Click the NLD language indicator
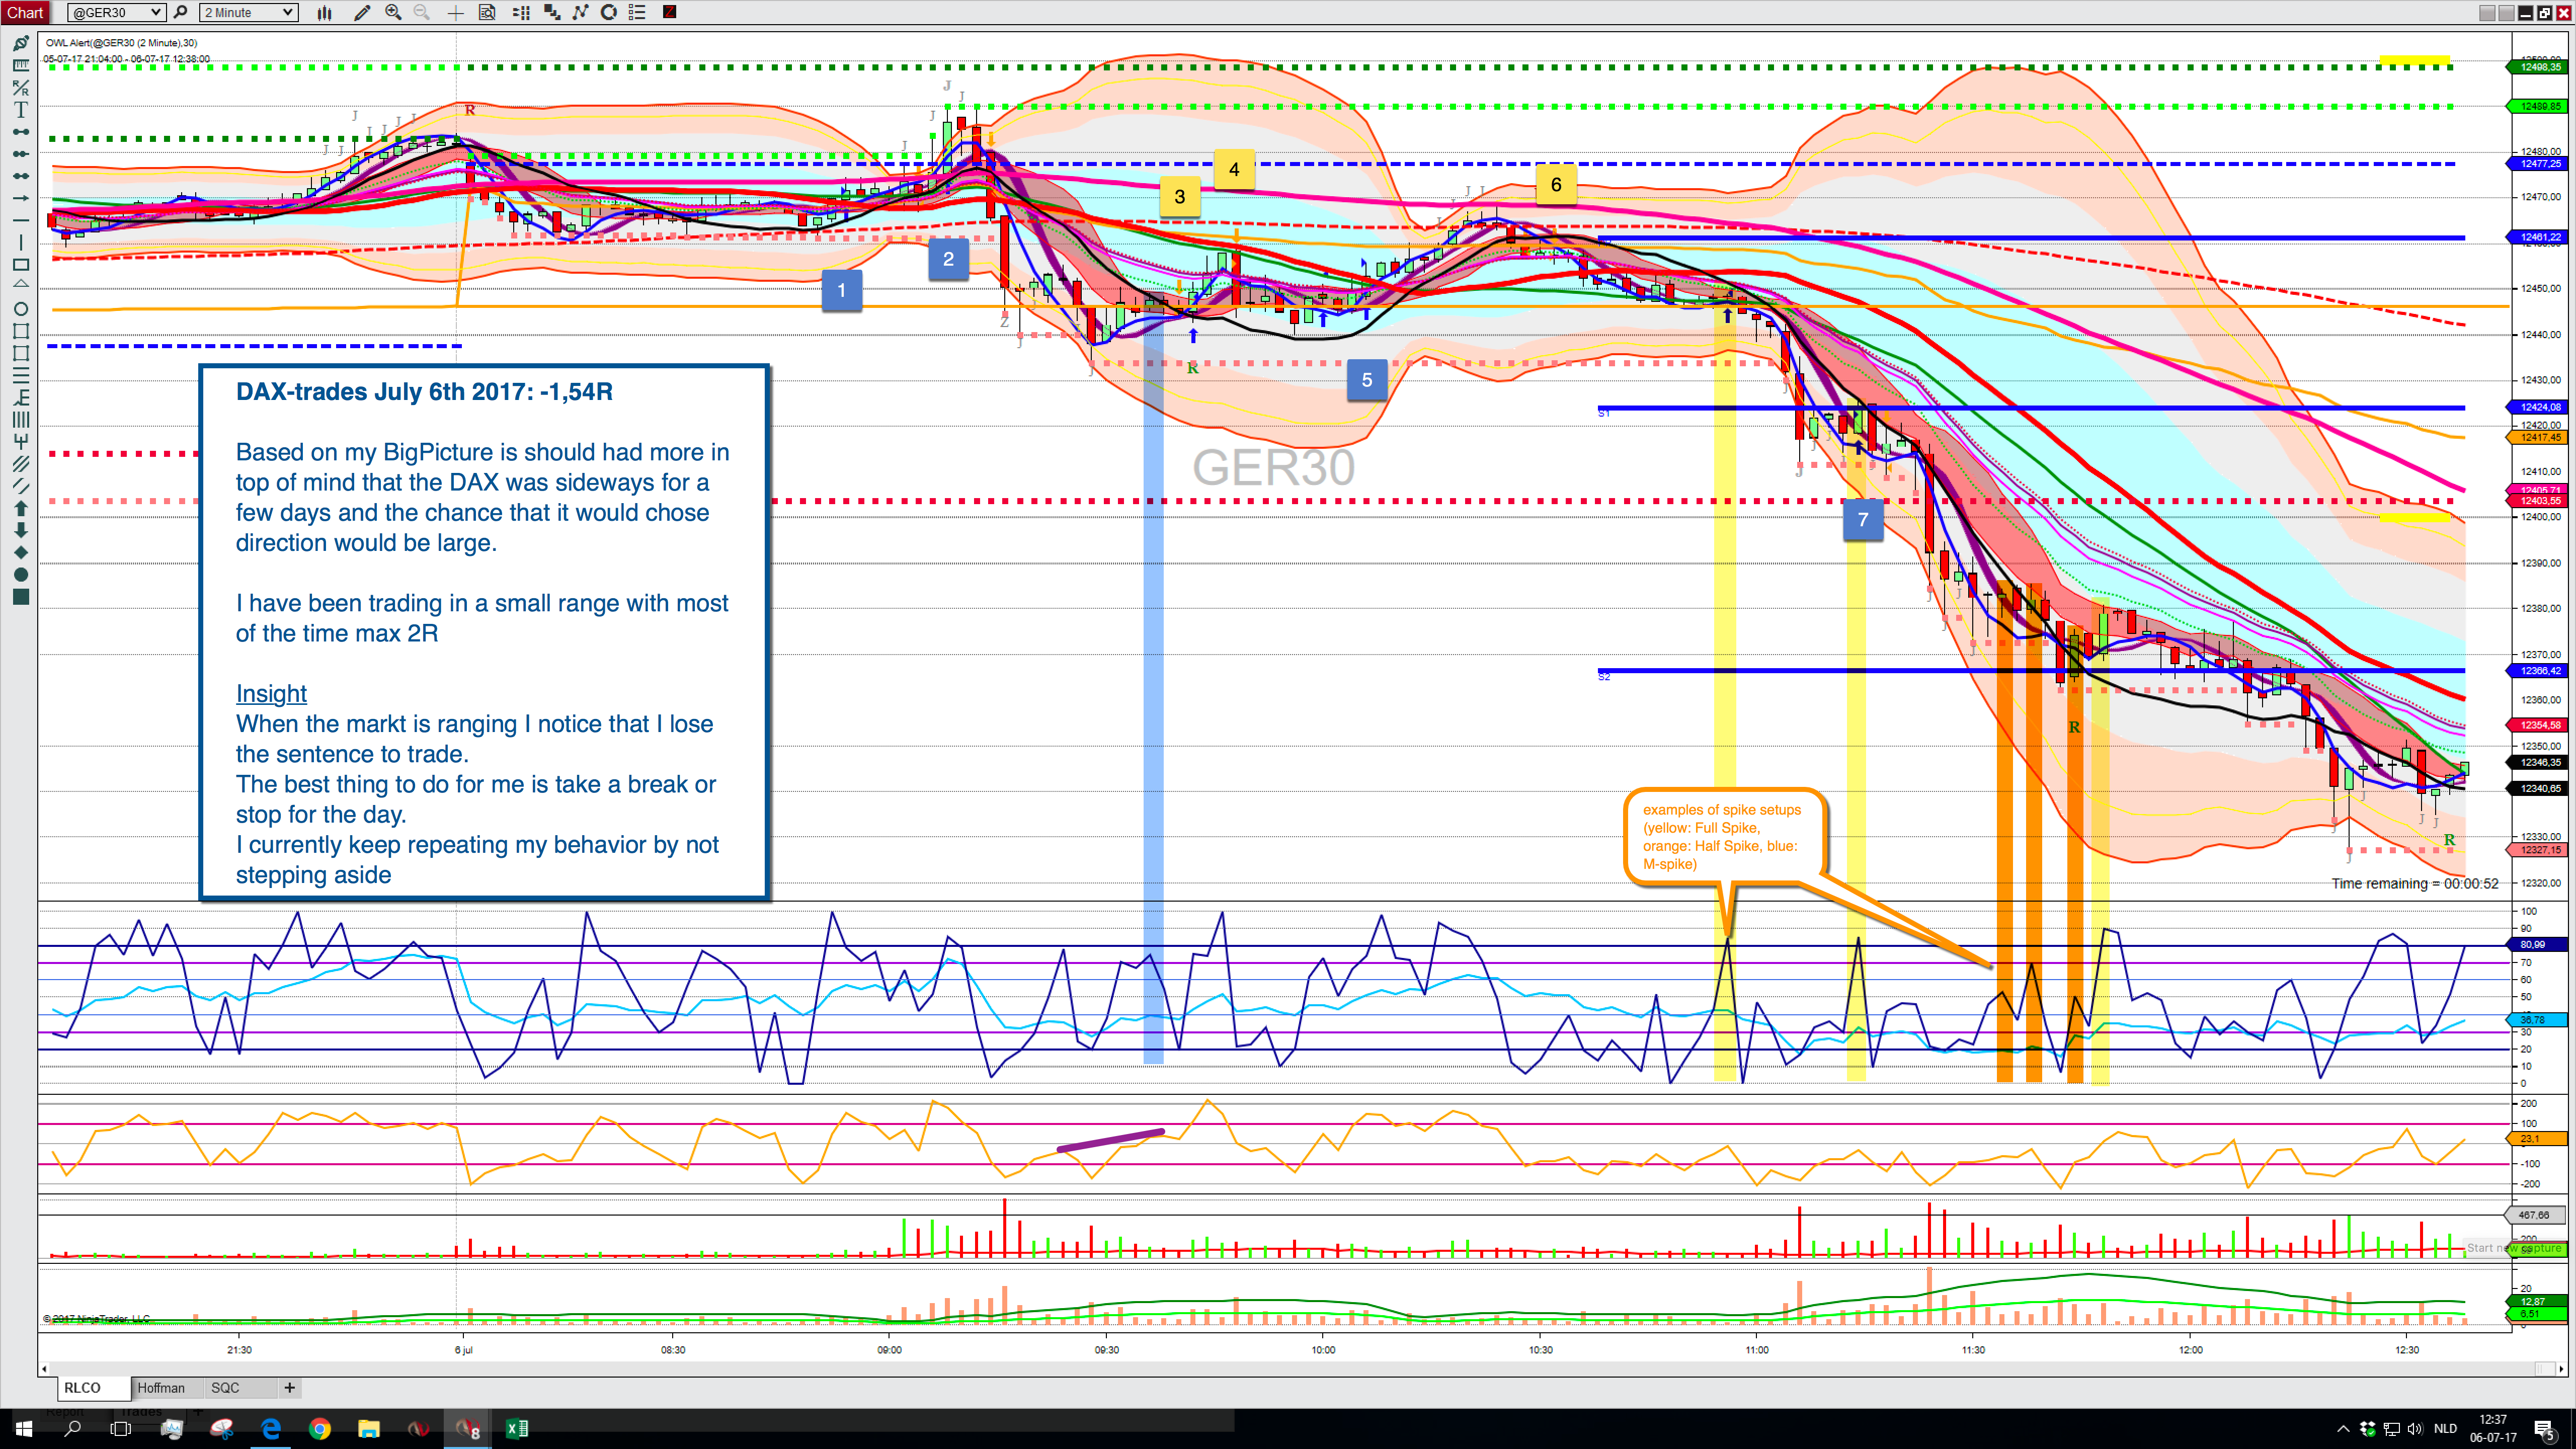Viewport: 2576px width, 1449px height. coord(2445,1428)
